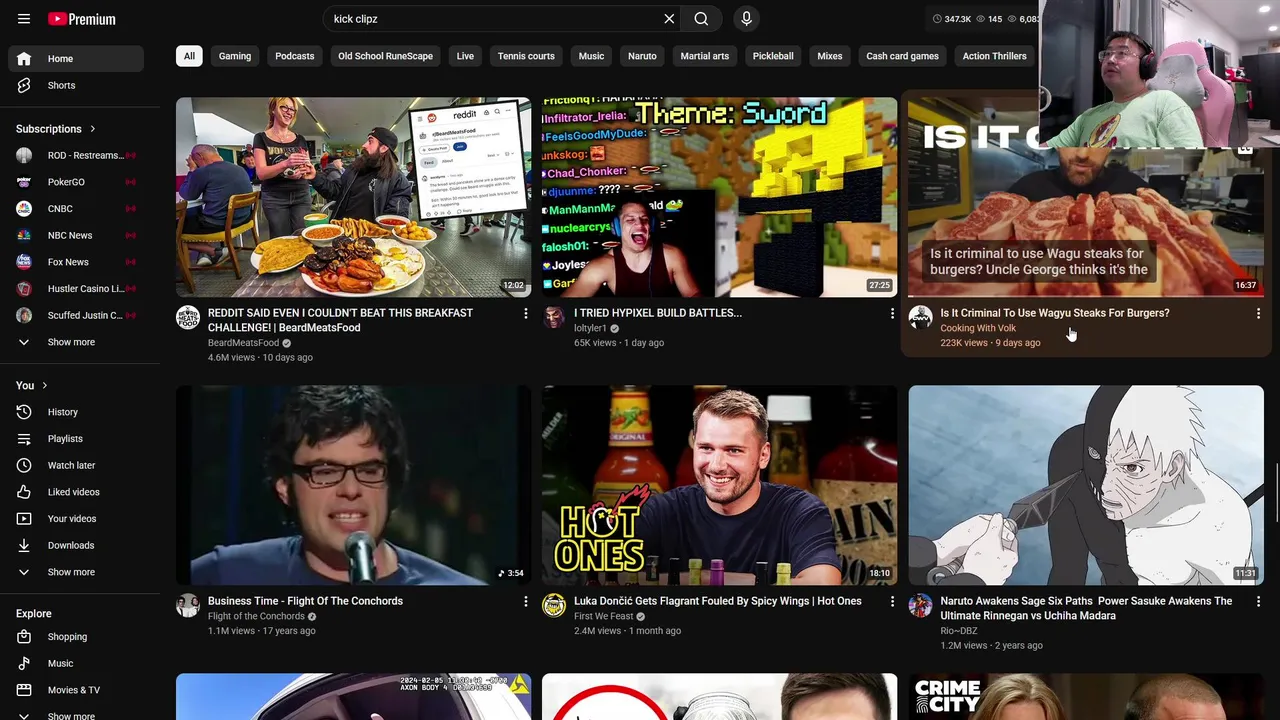
Task: Open the hamburger guide menu
Action: click(x=24, y=19)
